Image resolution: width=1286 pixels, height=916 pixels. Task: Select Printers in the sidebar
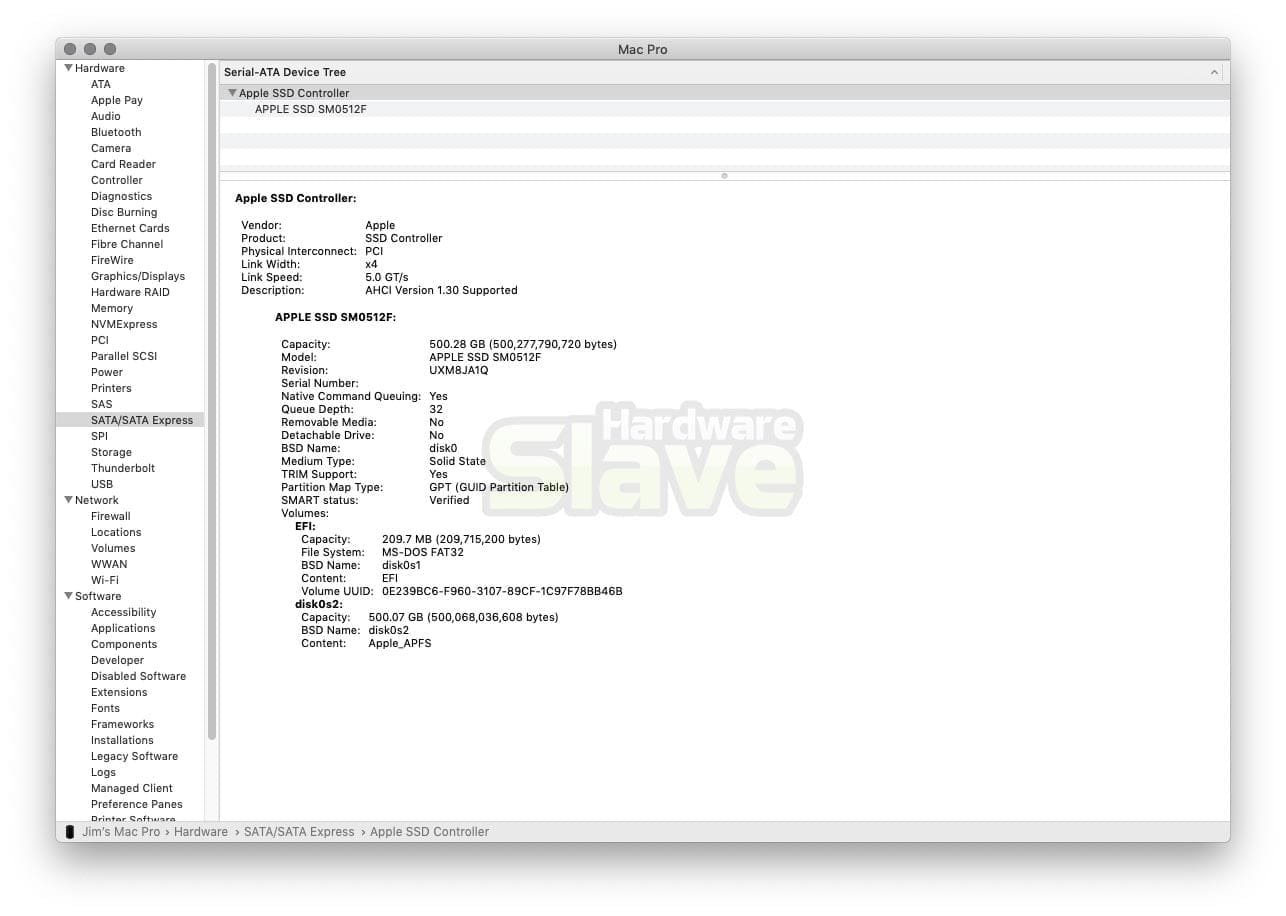pos(111,388)
